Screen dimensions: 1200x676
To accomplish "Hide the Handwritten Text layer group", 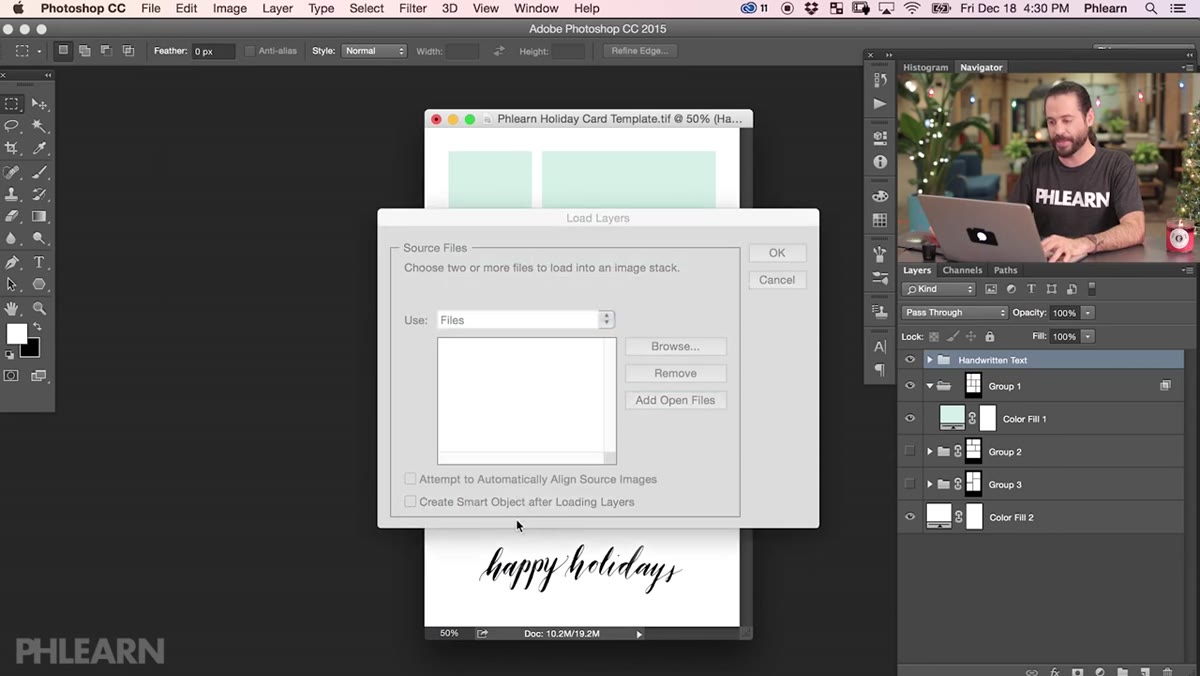I will 910,360.
